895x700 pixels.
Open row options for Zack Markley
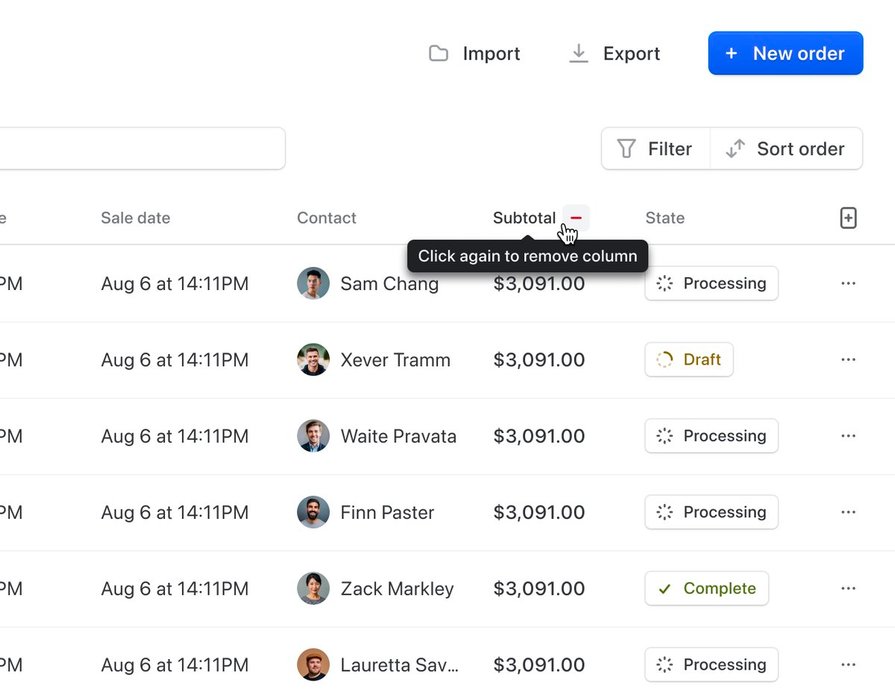point(848,588)
